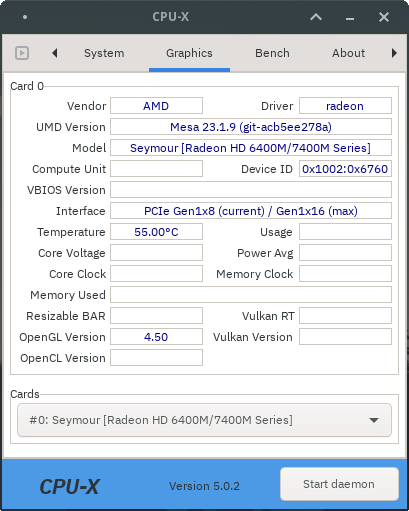
Task: Open the window menu dot in title bar
Action: click(25, 17)
